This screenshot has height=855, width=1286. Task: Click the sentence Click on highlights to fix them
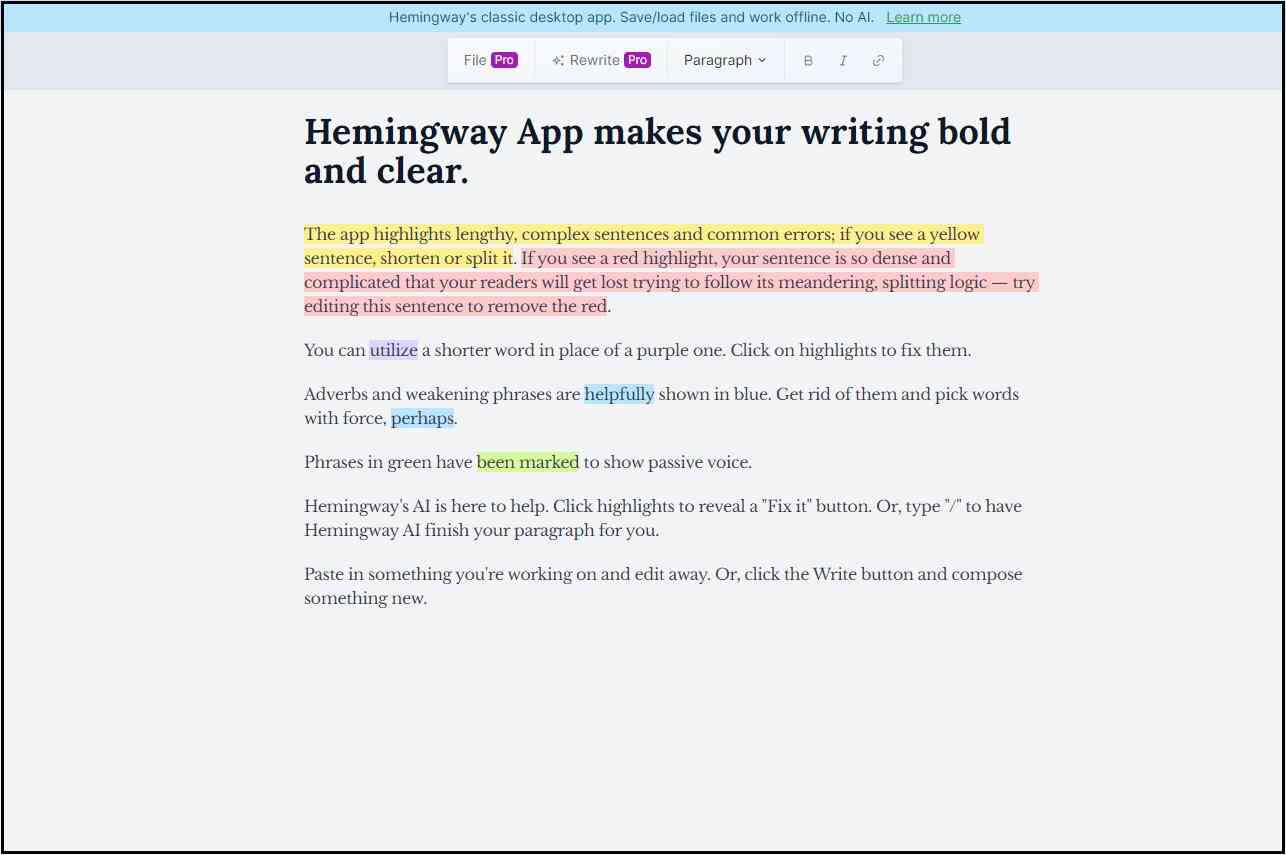click(x=851, y=350)
